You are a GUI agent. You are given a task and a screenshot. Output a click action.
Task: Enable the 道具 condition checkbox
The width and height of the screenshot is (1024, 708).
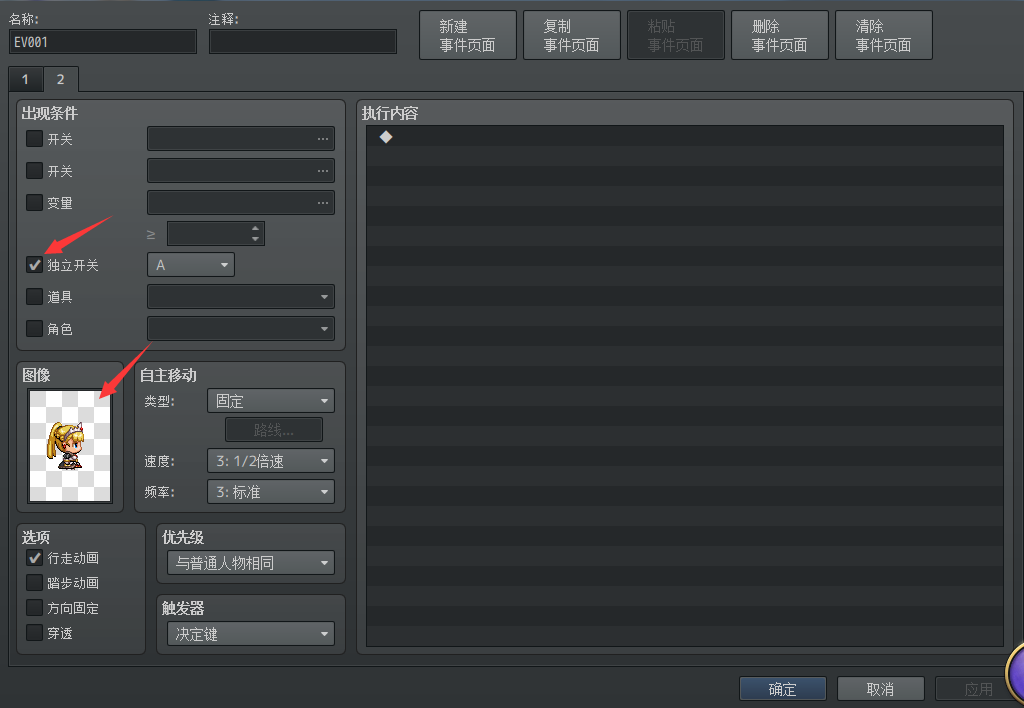point(34,297)
